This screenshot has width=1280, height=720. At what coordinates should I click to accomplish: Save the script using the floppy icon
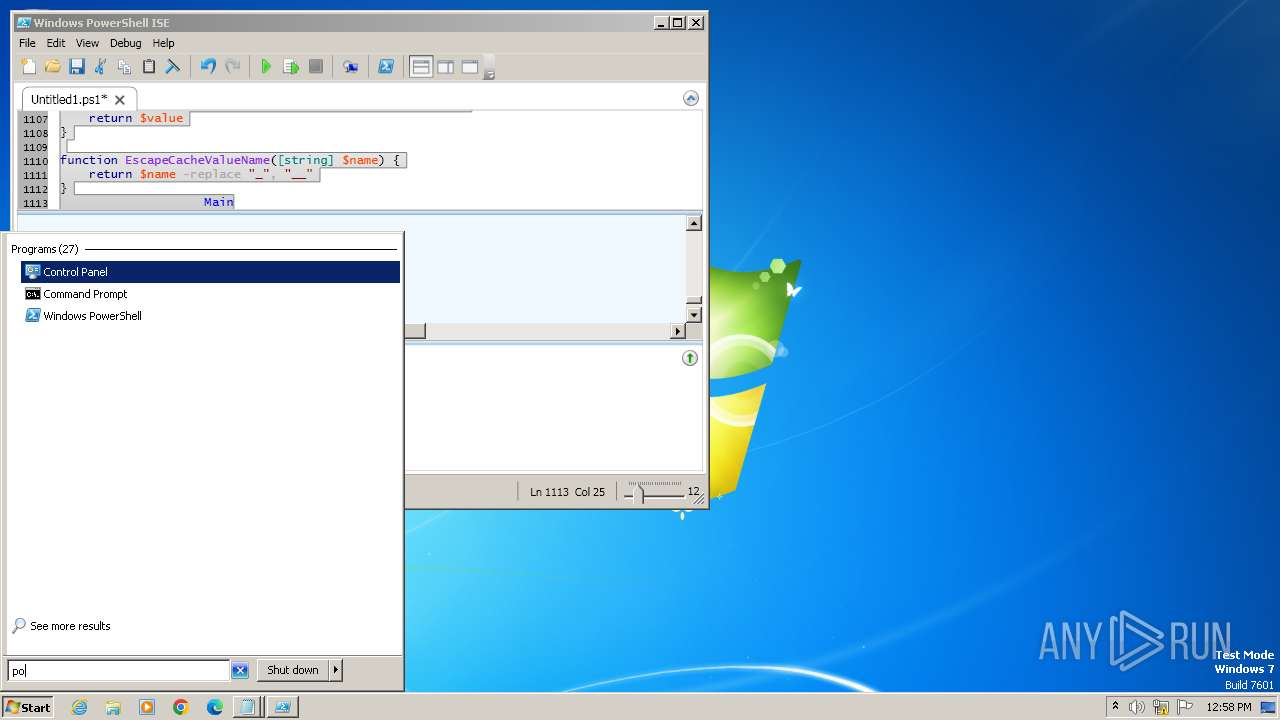[x=77, y=67]
